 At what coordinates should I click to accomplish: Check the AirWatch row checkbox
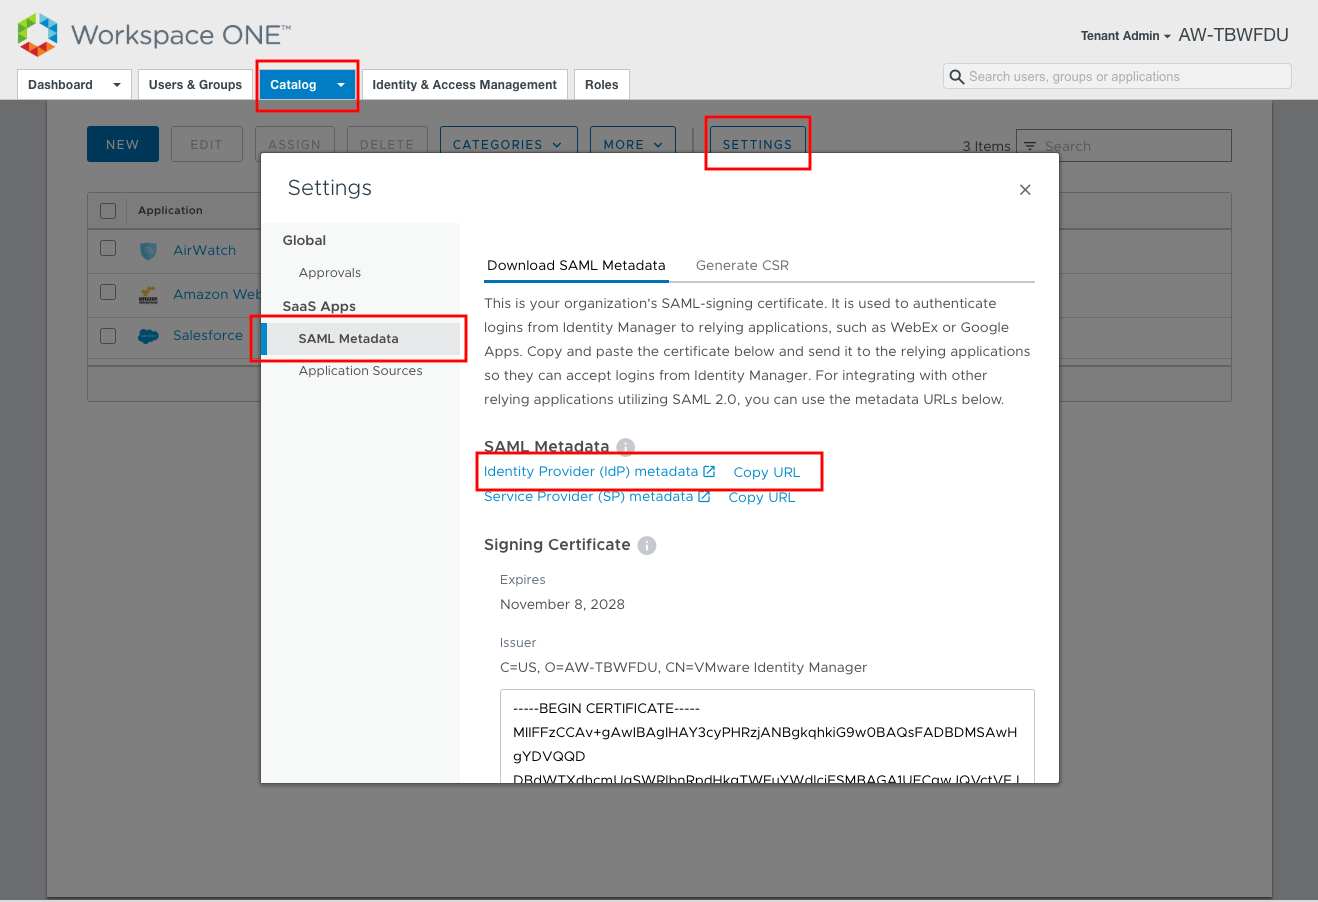(108, 248)
